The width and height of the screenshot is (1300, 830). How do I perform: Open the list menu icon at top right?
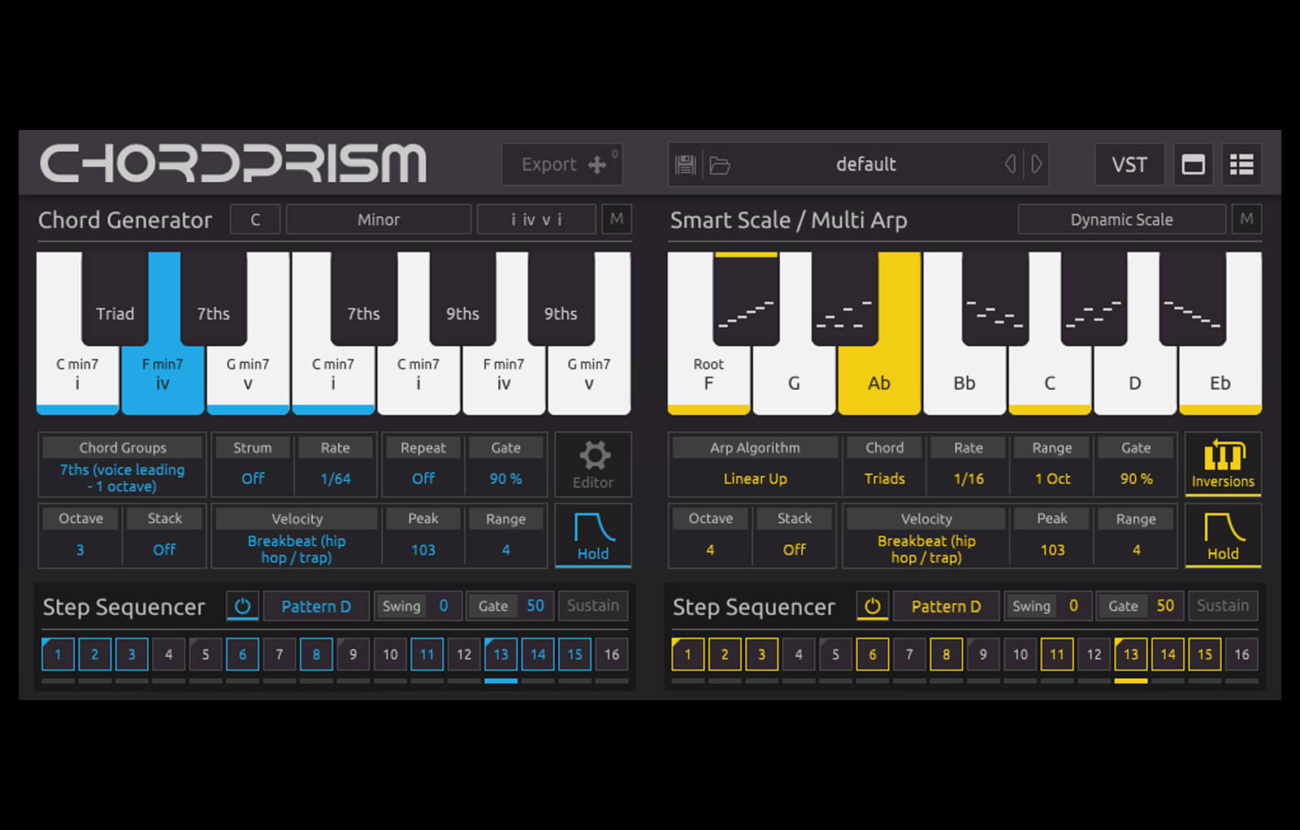(x=1241, y=165)
